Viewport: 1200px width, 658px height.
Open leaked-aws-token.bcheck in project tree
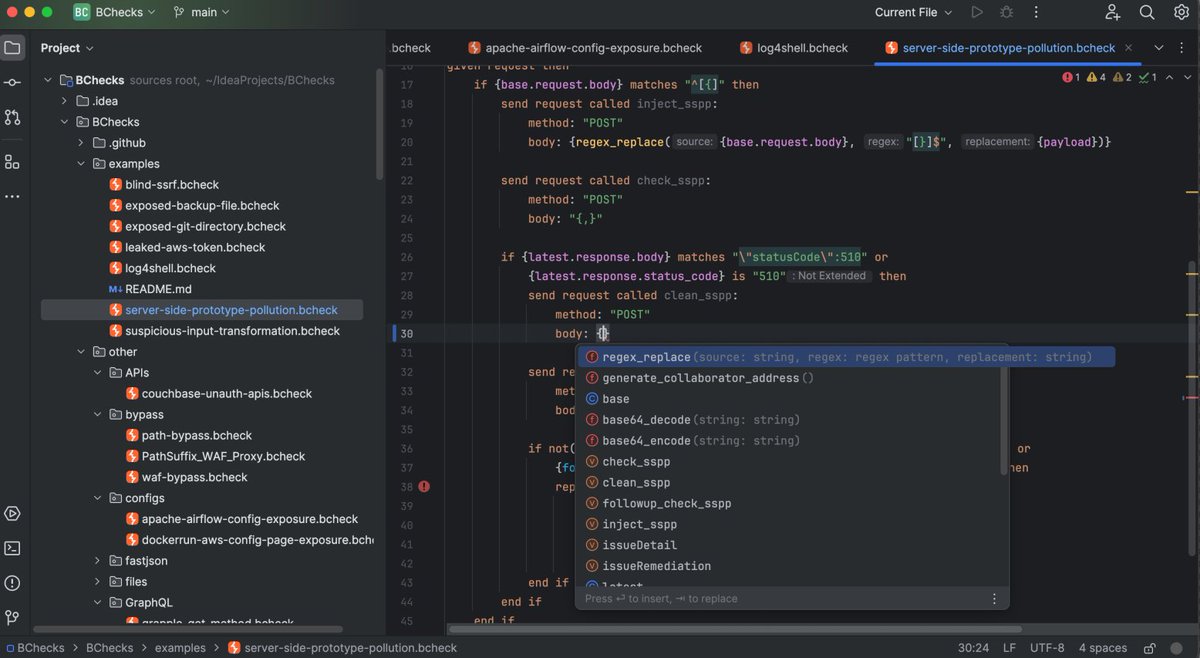tap(195, 247)
